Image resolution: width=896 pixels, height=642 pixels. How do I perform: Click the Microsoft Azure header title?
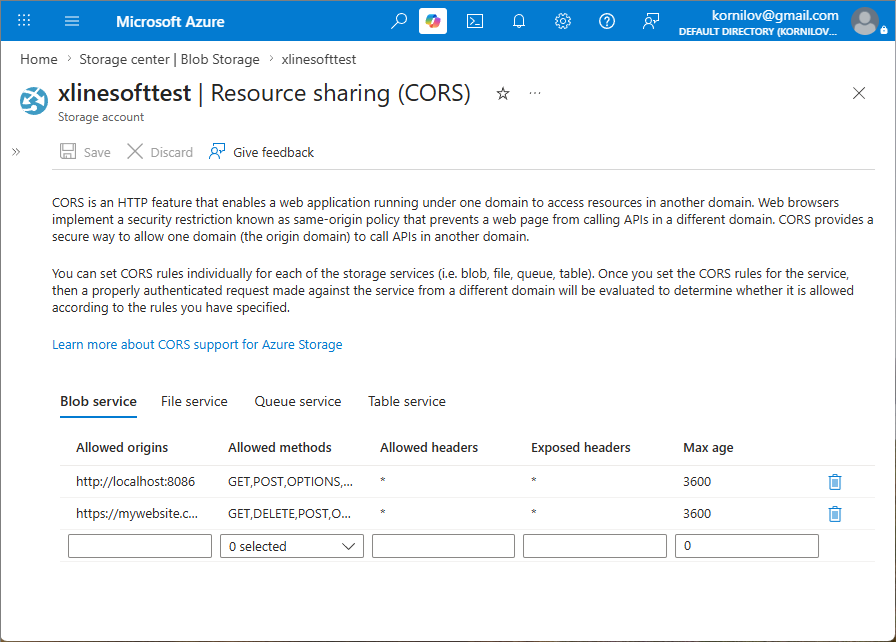click(x=170, y=22)
